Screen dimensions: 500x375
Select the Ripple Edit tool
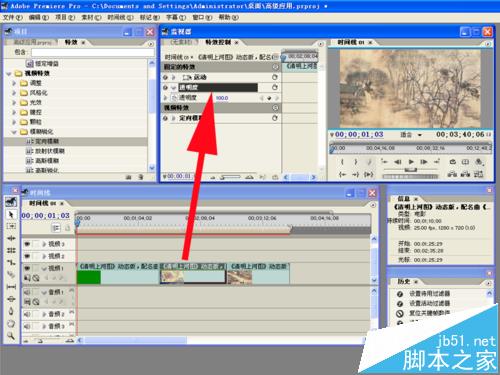pyautogui.click(x=11, y=238)
